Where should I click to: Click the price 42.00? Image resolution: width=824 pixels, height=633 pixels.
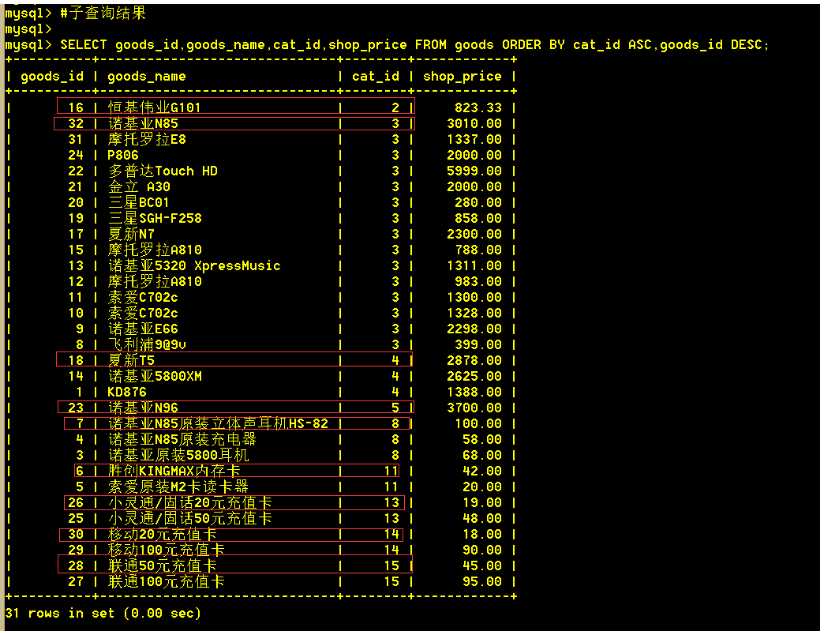pyautogui.click(x=482, y=471)
